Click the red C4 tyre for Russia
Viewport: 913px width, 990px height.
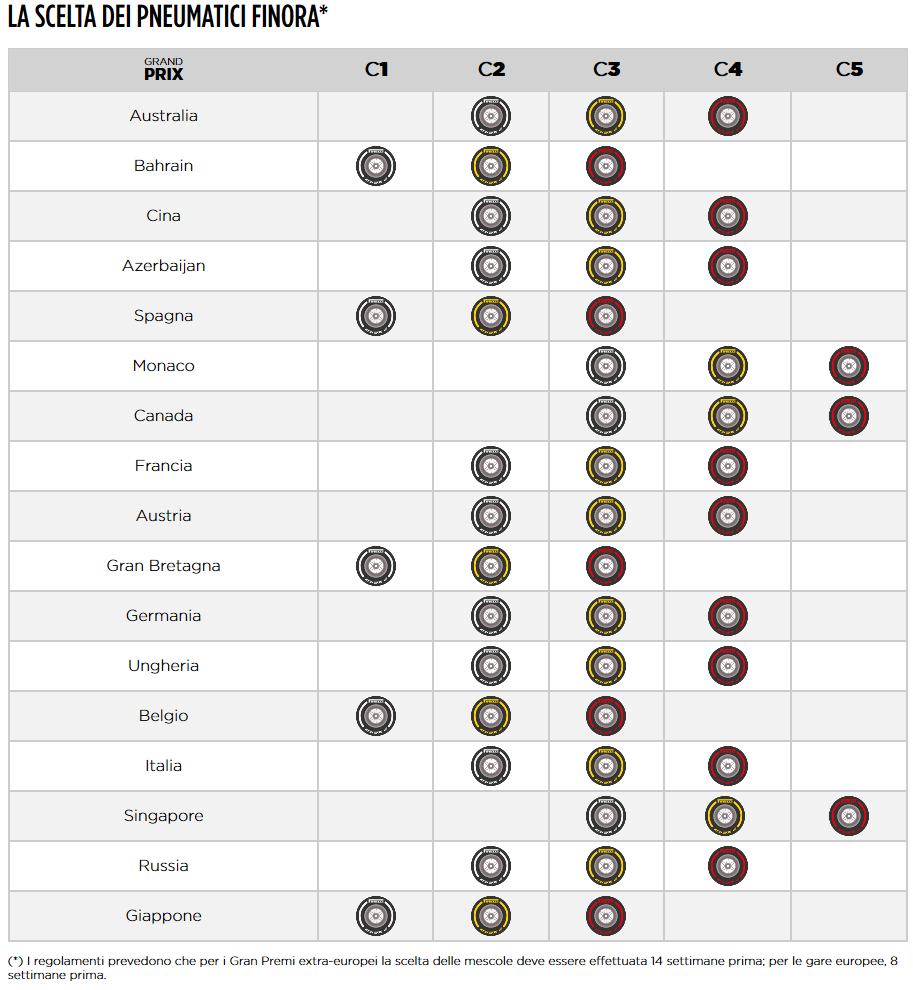coord(727,866)
